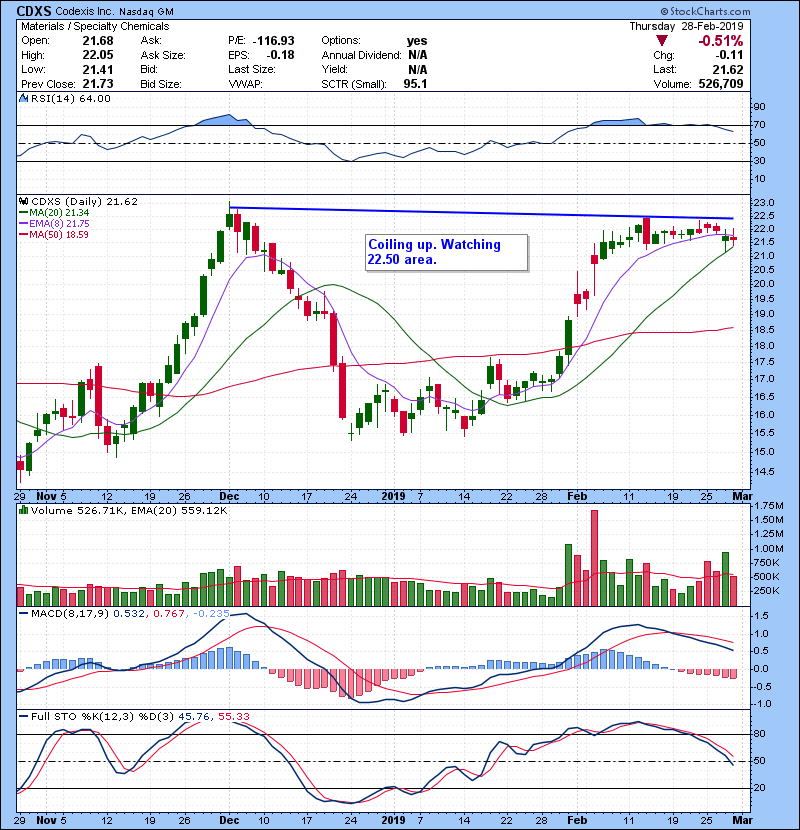800x830 pixels.
Task: Click the volume bars icon beside Volume 526.71K
Action: (x=23, y=510)
